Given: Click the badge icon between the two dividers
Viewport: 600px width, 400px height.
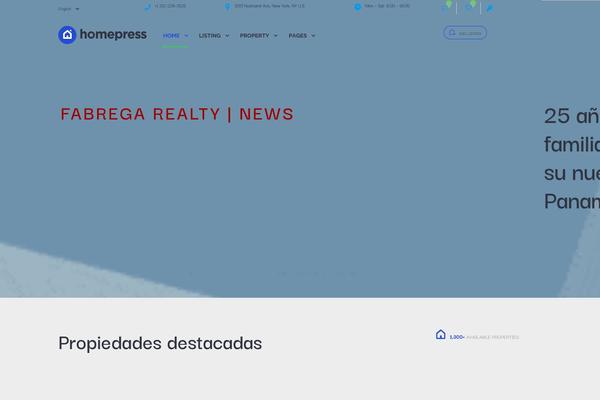Looking at the screenshot, I should tap(471, 7).
